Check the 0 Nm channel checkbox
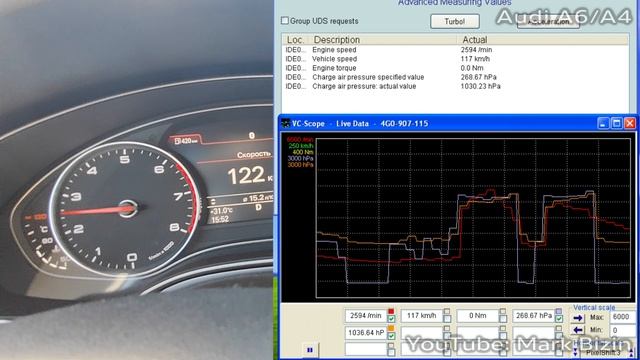Screen dimensions: 640x360 [x=503, y=319]
